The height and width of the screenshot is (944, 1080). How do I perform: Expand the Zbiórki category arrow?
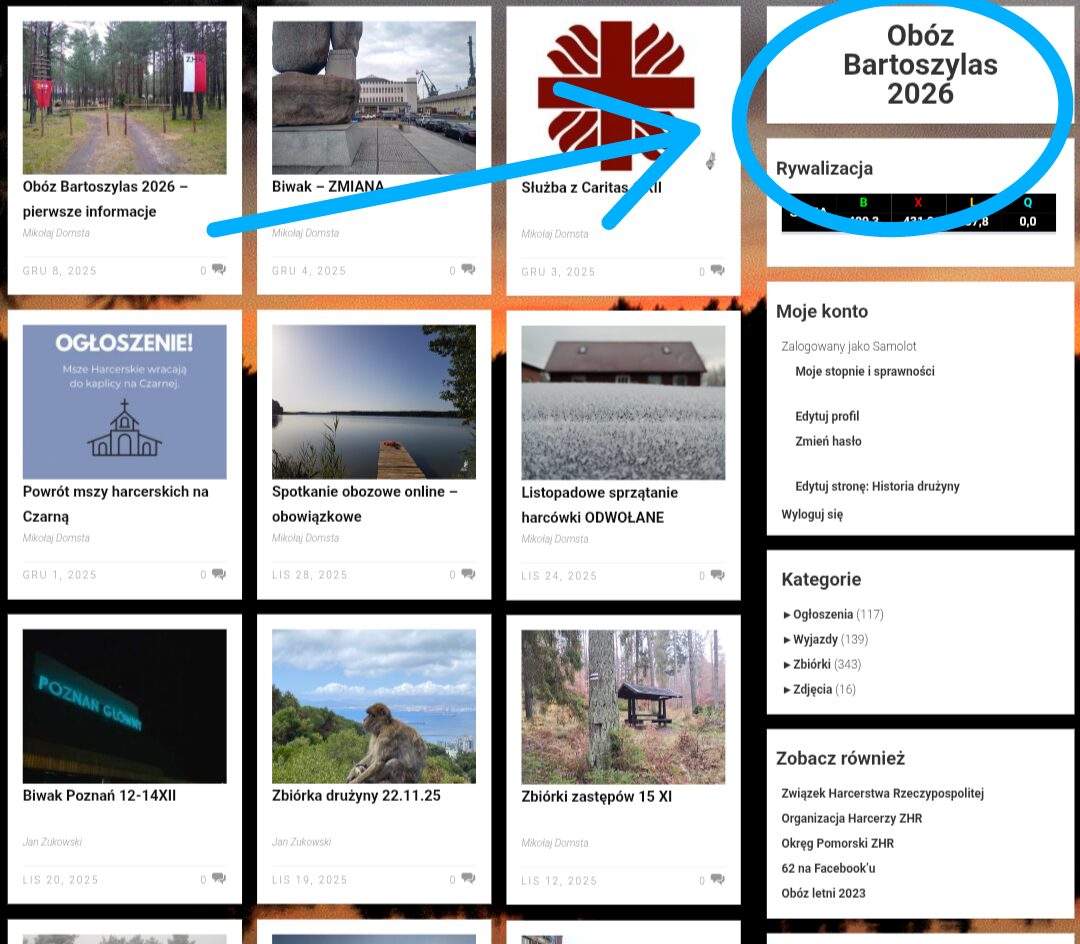(787, 664)
